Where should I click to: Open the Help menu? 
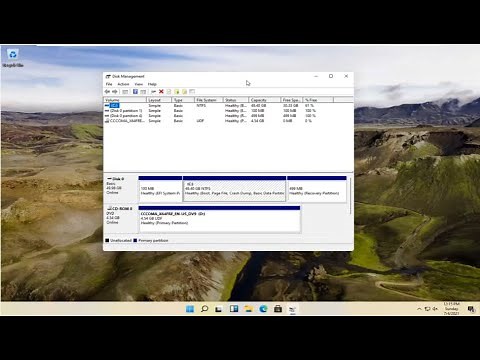(152, 84)
